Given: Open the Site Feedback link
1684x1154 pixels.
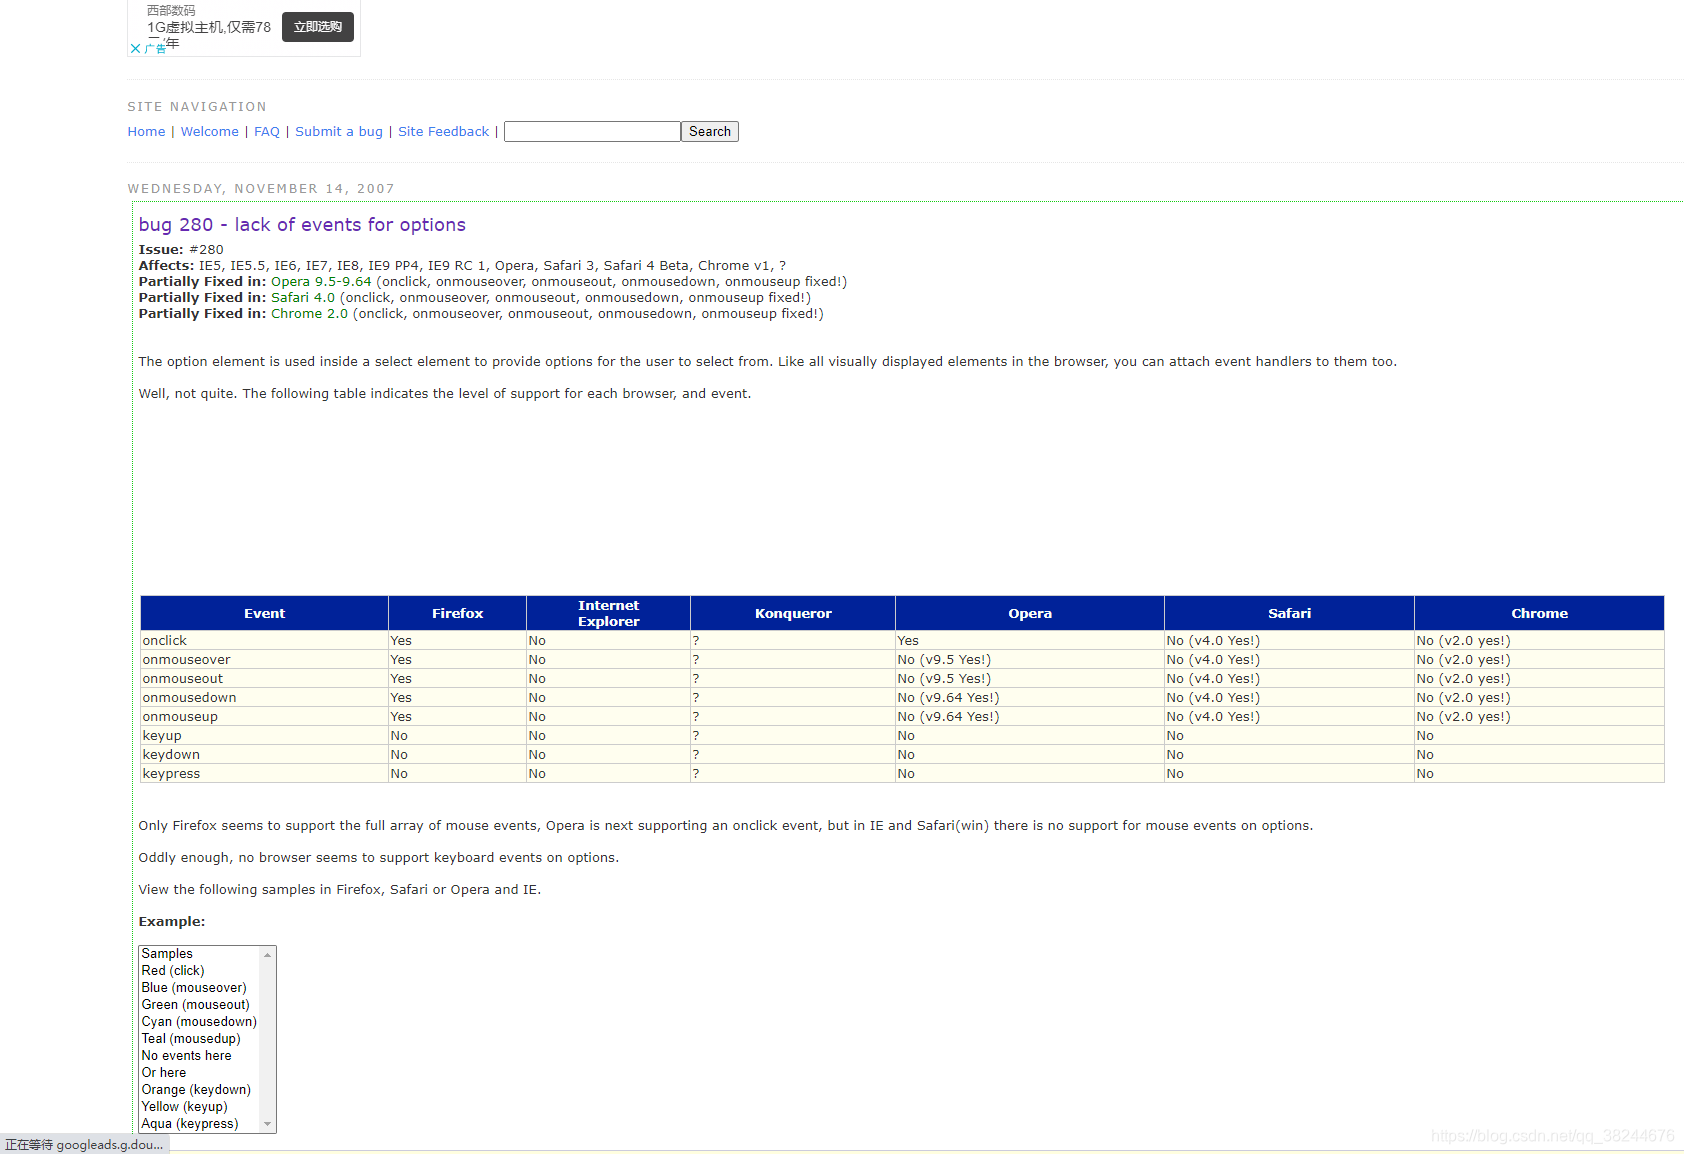Looking at the screenshot, I should [x=444, y=132].
